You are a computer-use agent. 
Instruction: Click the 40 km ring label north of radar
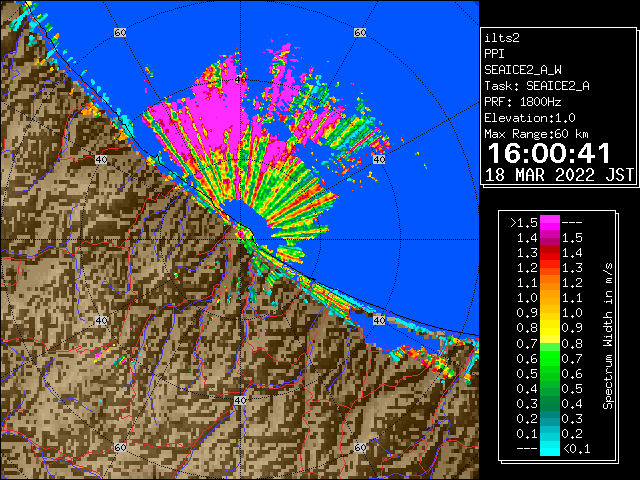tap(241, 80)
